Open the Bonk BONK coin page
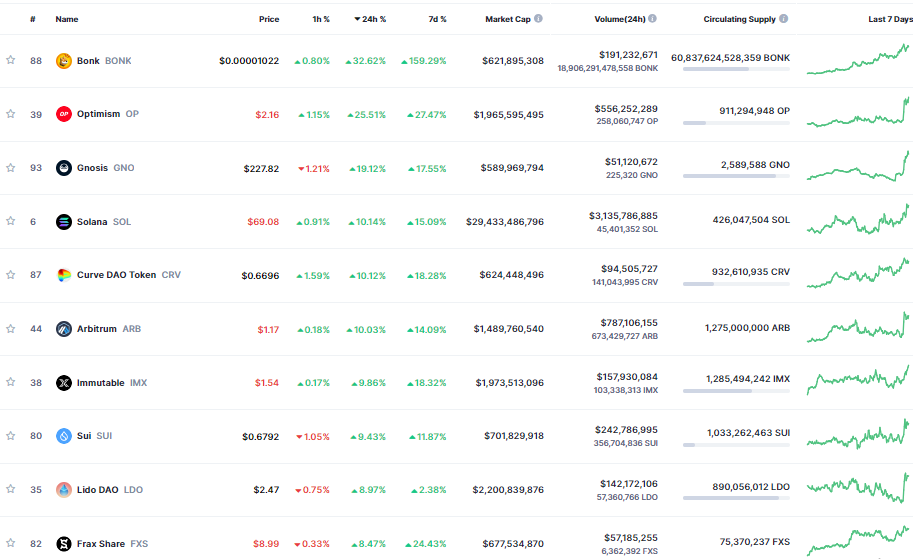The width and height of the screenshot is (919, 559). (x=104, y=61)
